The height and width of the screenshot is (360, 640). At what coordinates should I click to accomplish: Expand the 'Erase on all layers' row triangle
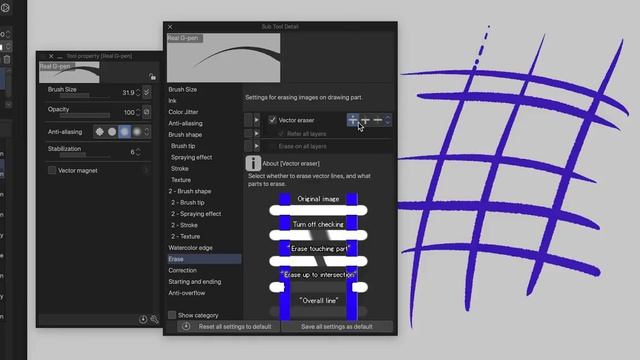pos(257,146)
